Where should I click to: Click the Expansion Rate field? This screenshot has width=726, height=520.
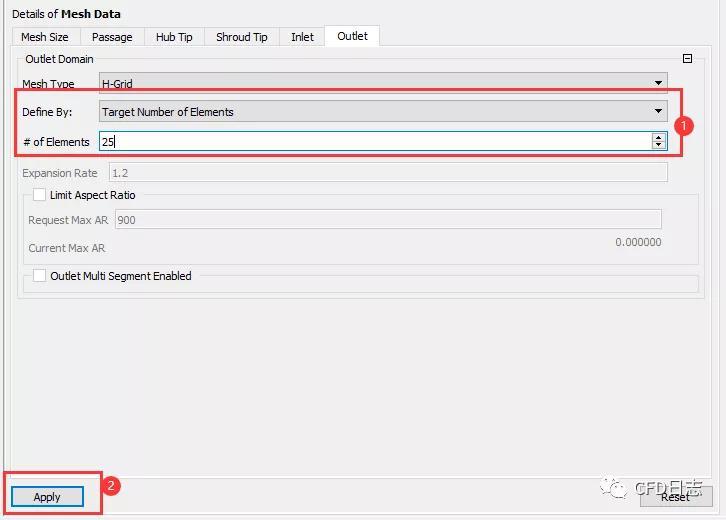pos(388,173)
